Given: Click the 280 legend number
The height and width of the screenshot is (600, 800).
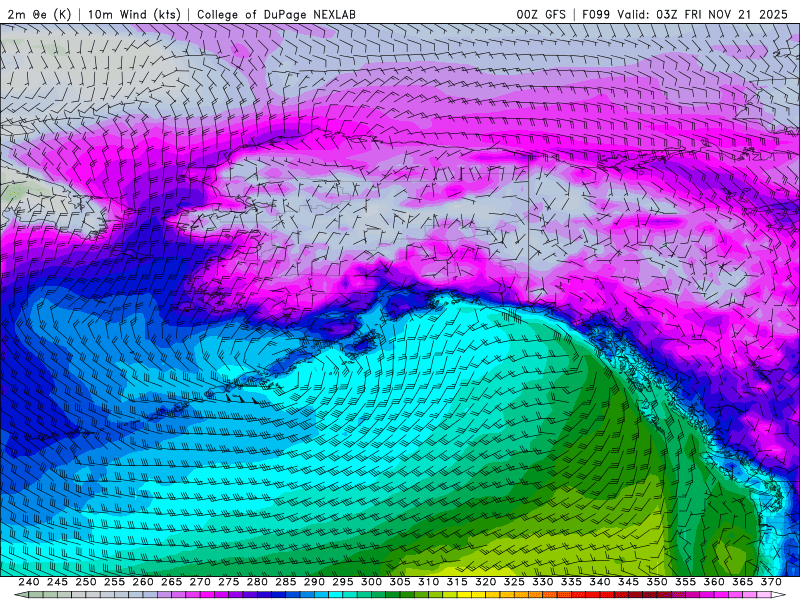Looking at the screenshot, I should click(x=257, y=582).
